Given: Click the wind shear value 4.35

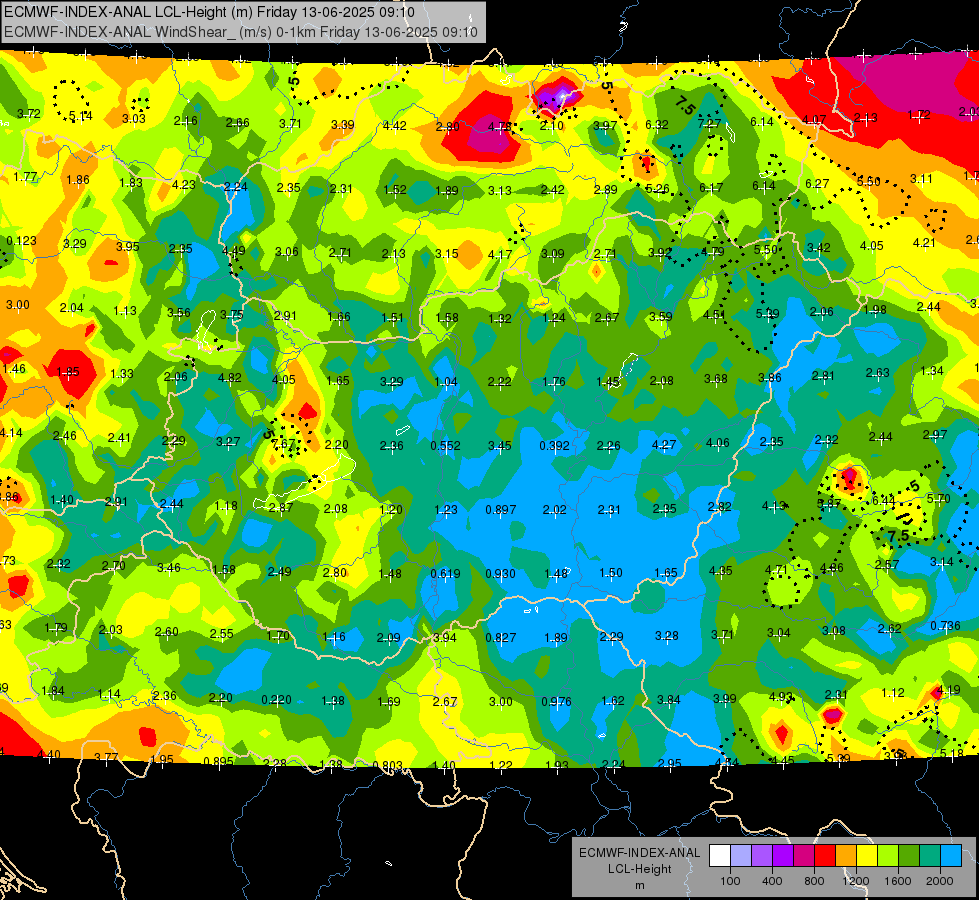Looking at the screenshot, I should pyautogui.click(x=721, y=570).
